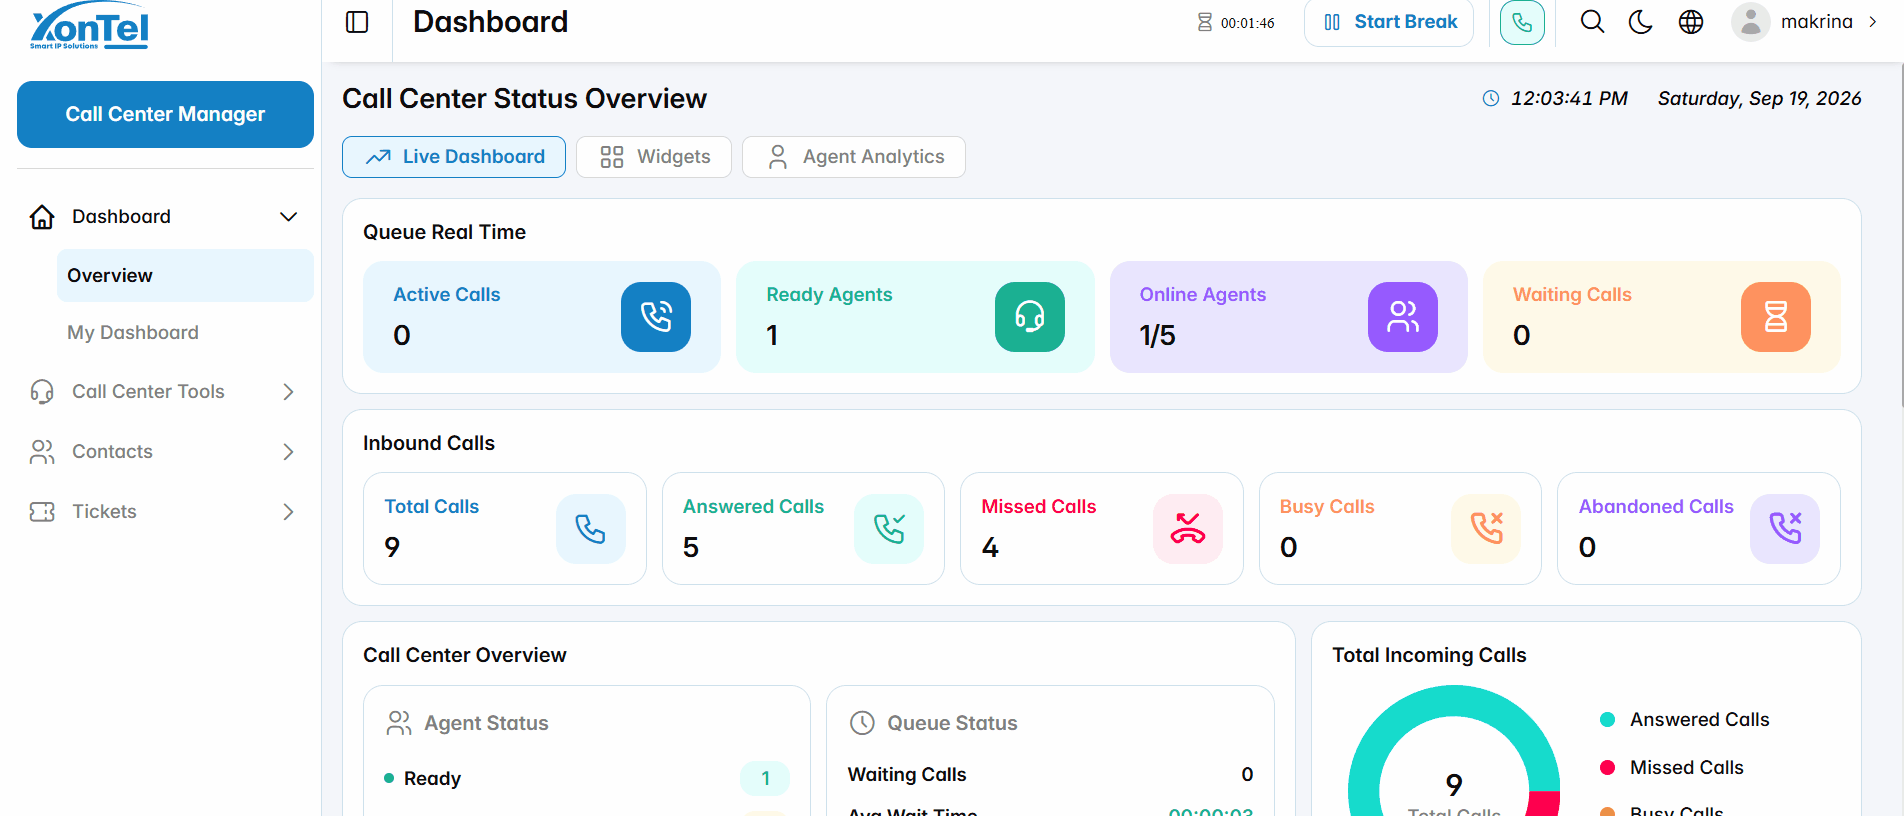Expand the Call Center Tools menu

(x=165, y=392)
